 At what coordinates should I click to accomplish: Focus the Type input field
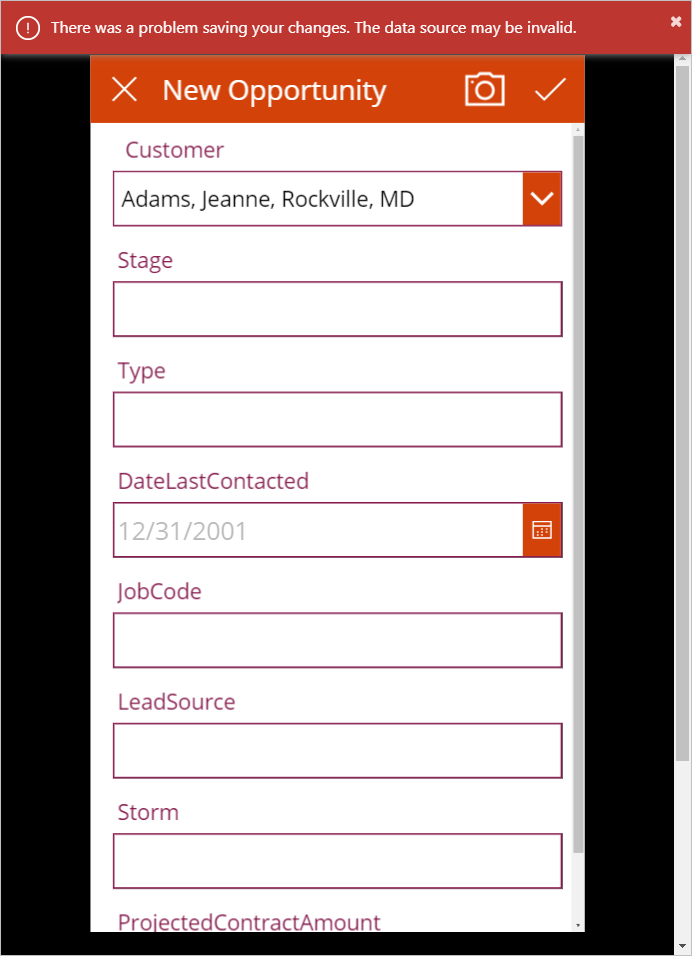click(x=337, y=419)
